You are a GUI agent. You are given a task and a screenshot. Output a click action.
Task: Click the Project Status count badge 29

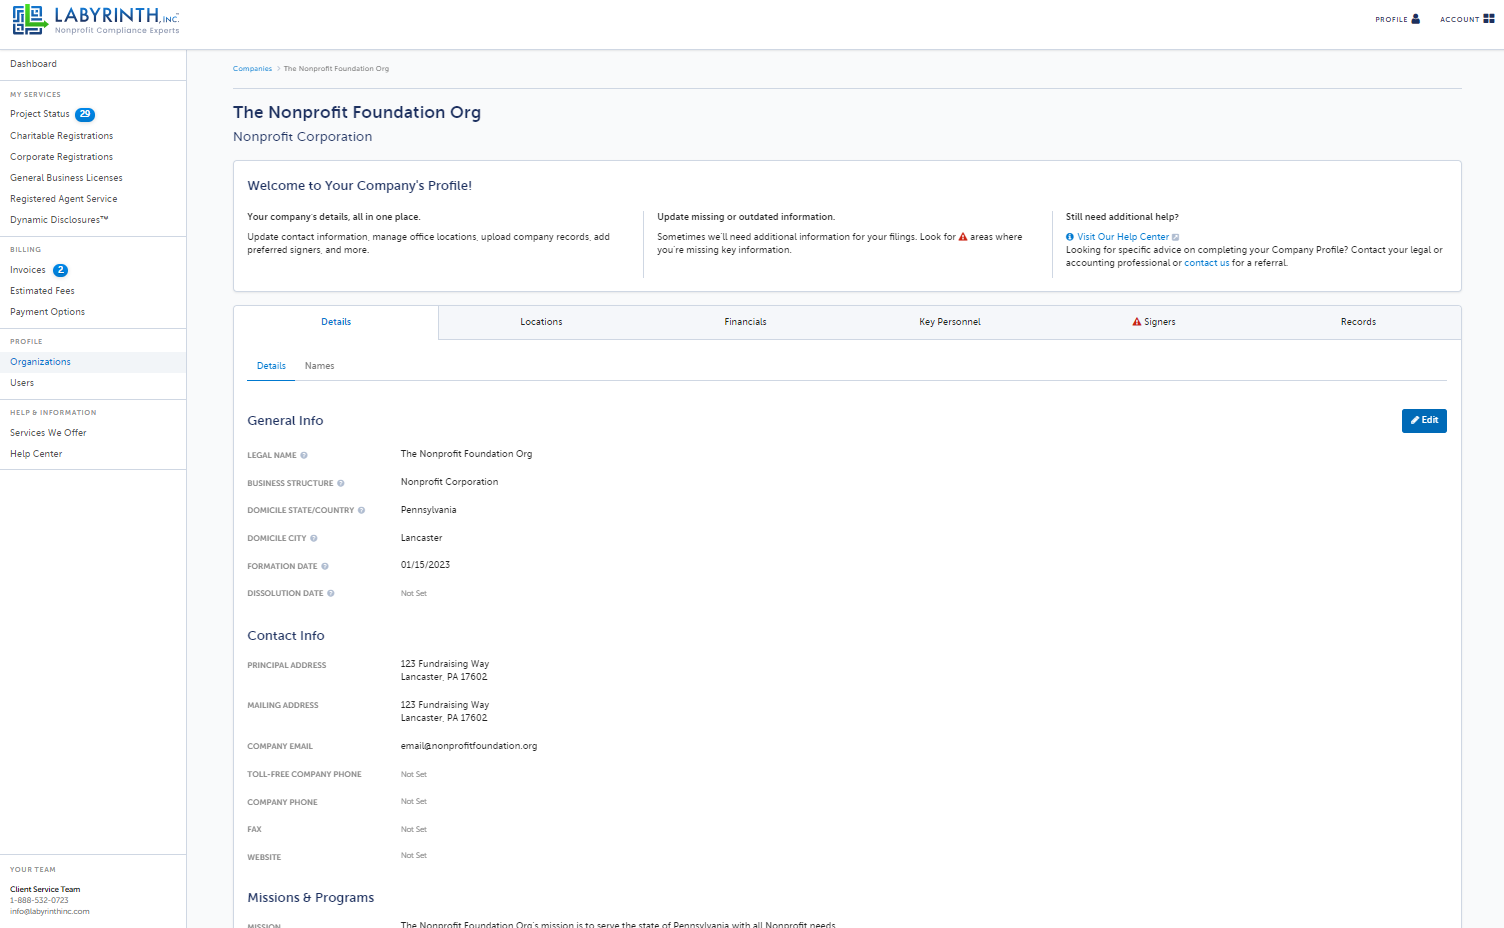click(x=85, y=114)
